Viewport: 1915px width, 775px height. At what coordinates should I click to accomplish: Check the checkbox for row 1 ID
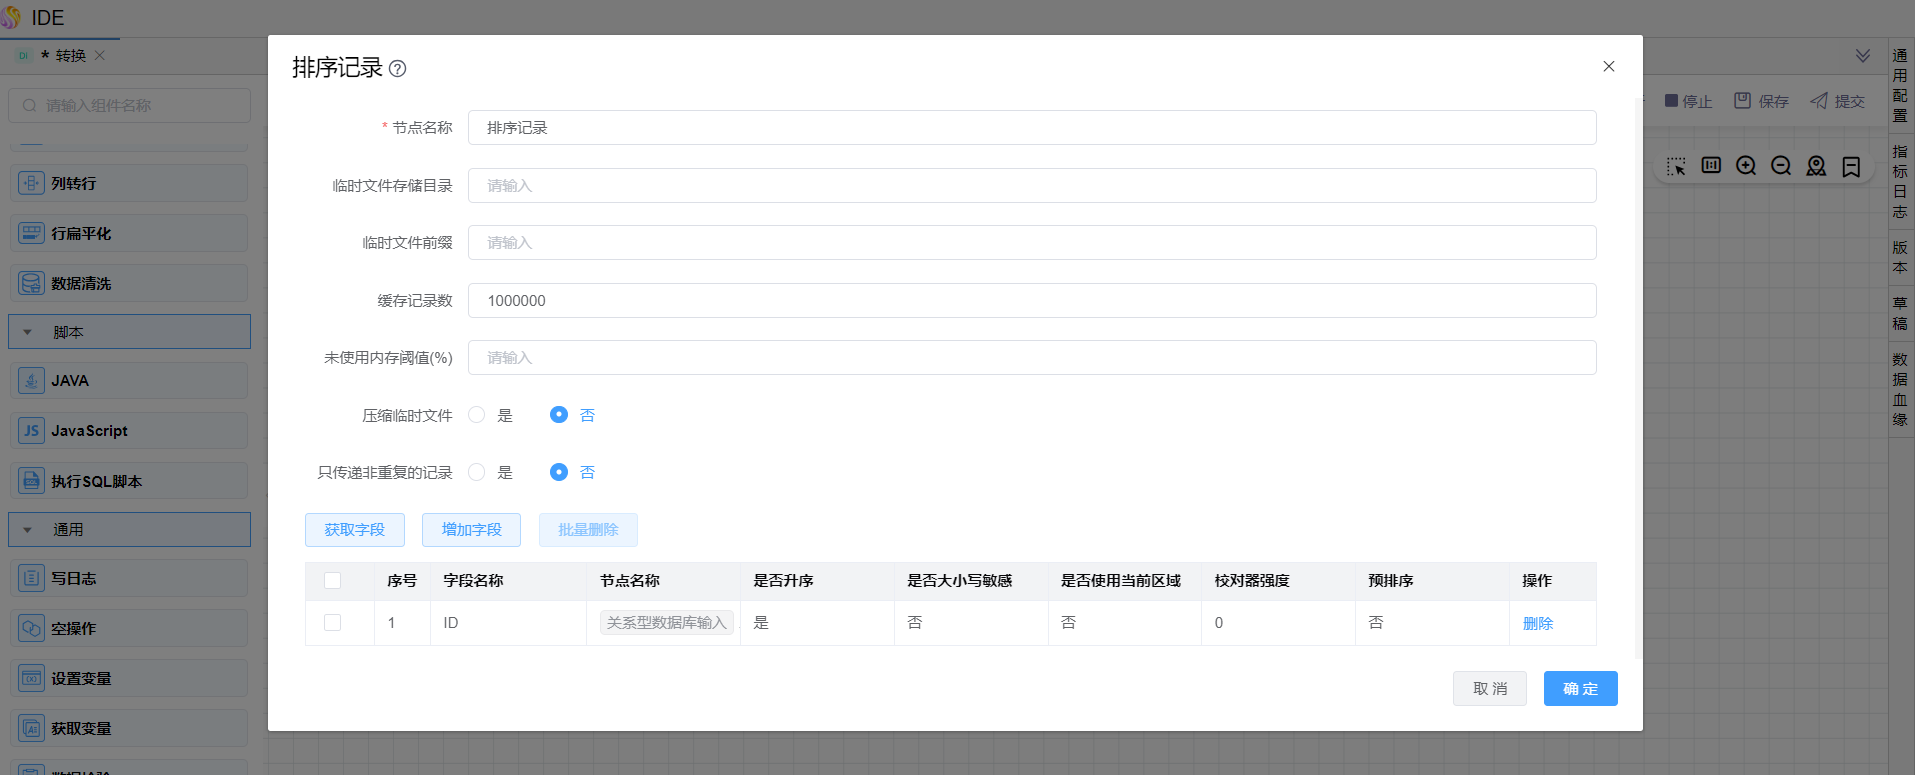(333, 623)
